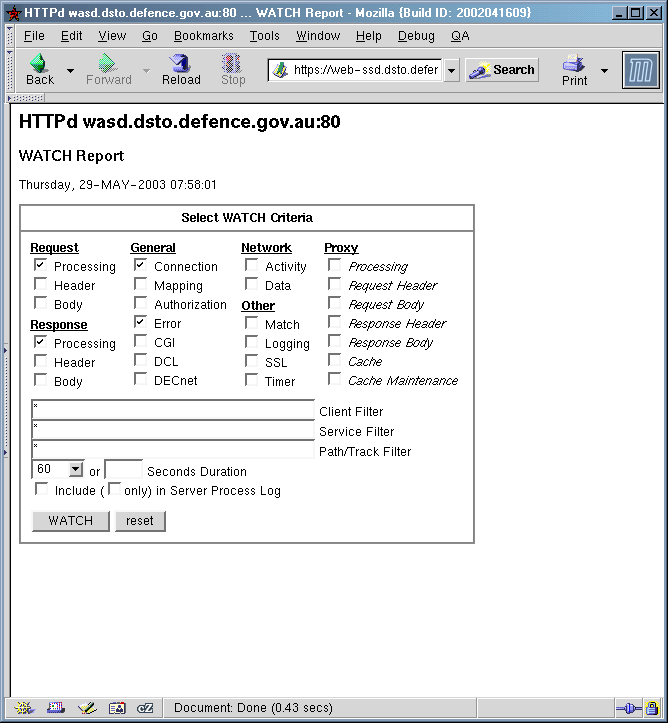The height and width of the screenshot is (723, 668).
Task: Open the Debug menu
Action: pyautogui.click(x=416, y=36)
